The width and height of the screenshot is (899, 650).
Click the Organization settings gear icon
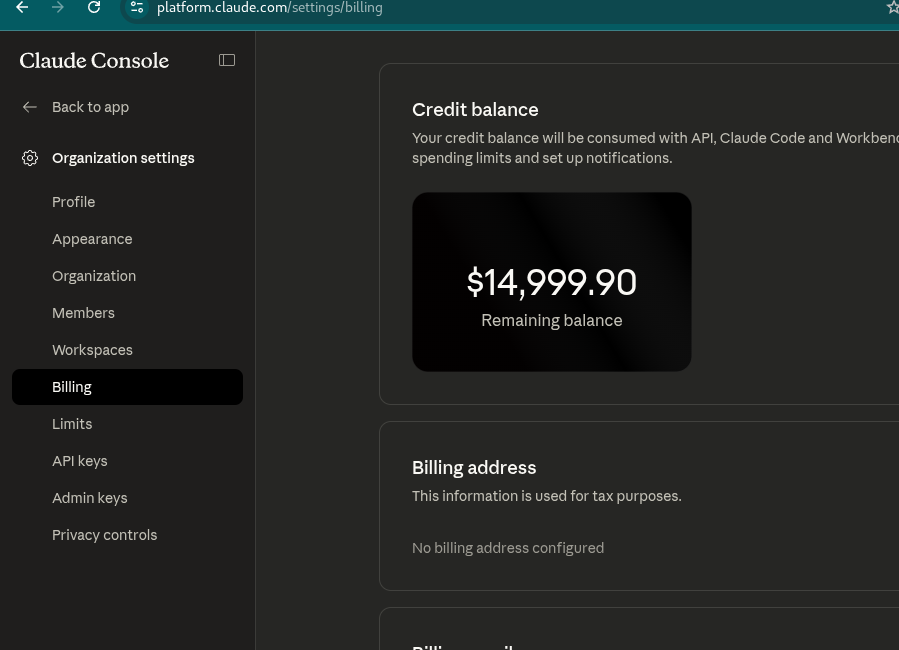coord(30,158)
